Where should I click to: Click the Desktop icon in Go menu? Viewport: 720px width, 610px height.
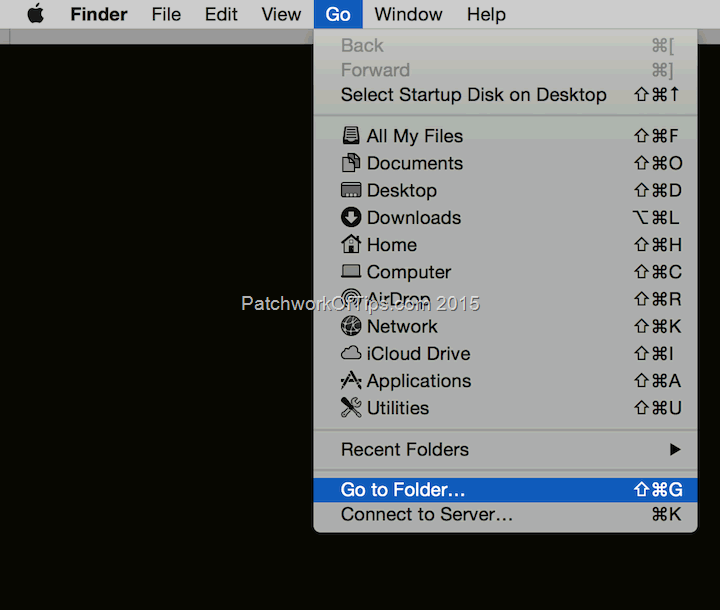pyautogui.click(x=351, y=190)
